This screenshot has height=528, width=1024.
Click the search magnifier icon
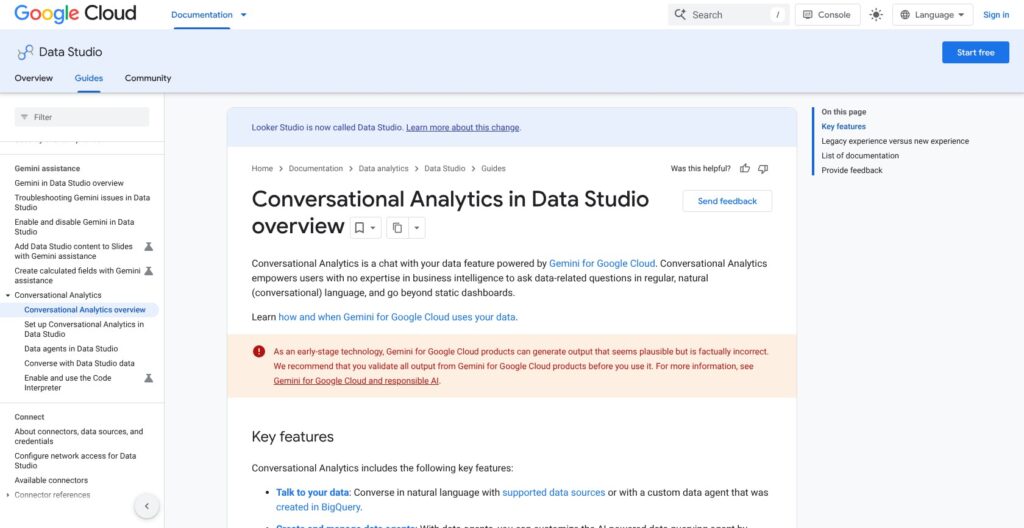(x=680, y=14)
